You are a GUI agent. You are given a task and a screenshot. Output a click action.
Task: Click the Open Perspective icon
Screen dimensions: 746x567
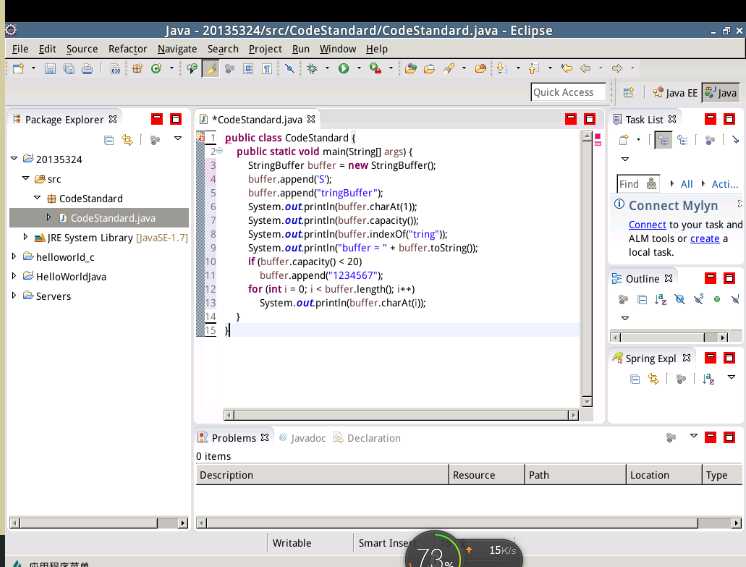click(x=628, y=92)
